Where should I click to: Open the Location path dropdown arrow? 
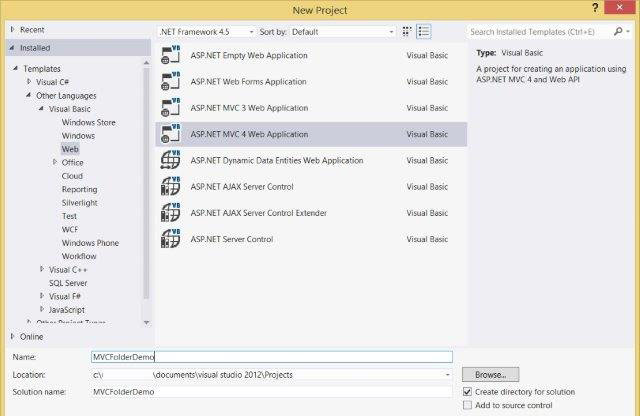point(447,375)
